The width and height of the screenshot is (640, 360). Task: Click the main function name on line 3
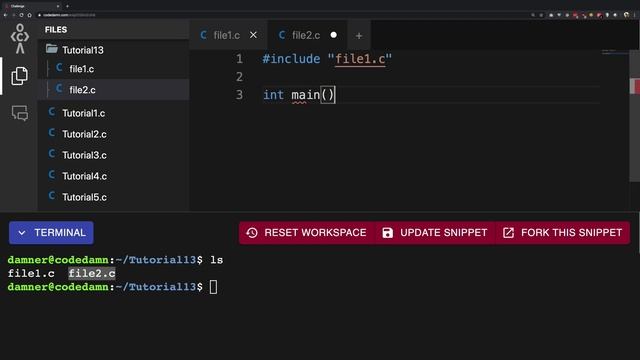click(306, 95)
